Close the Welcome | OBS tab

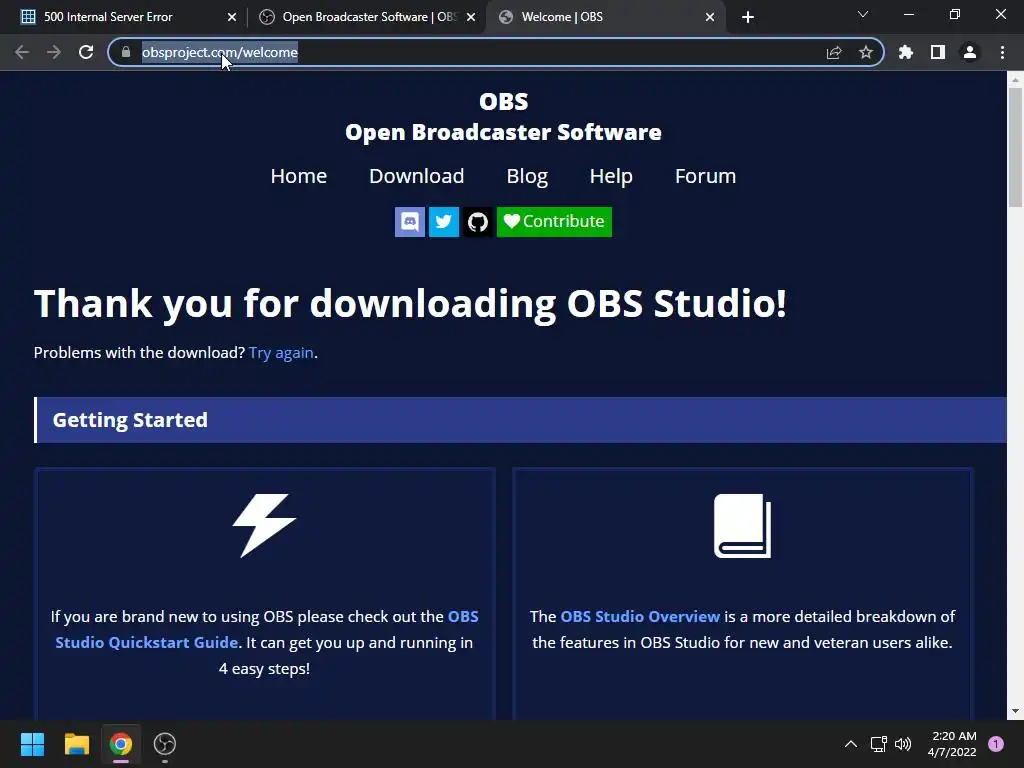710,17
